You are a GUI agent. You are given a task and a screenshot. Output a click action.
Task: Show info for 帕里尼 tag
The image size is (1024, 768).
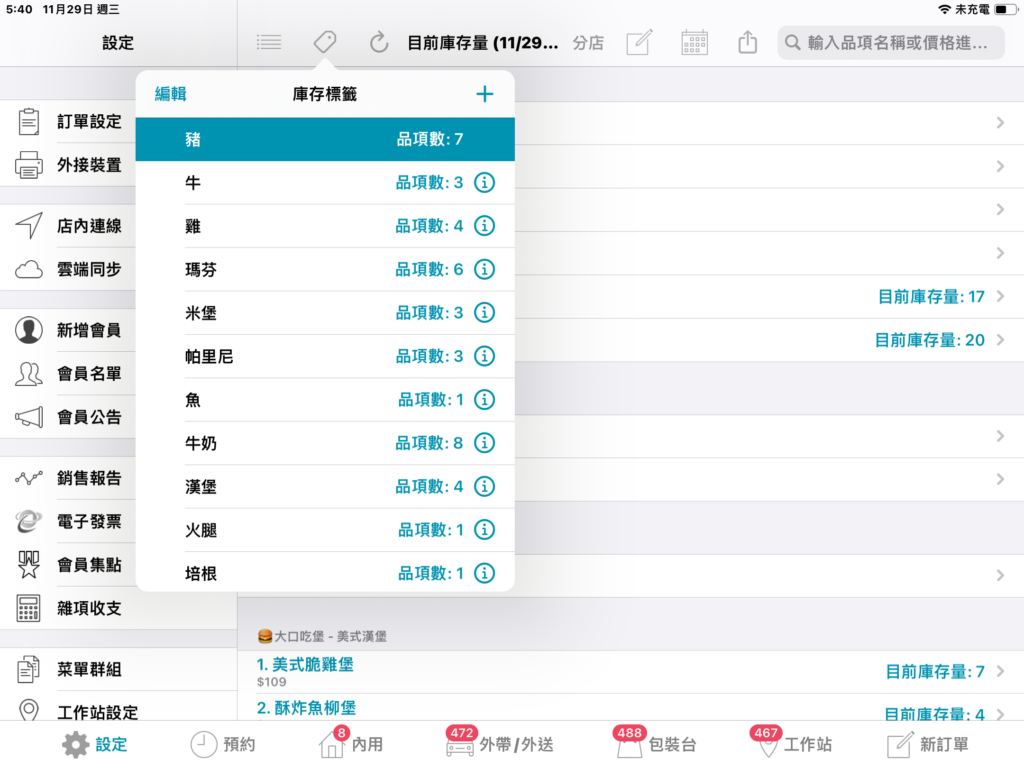[484, 356]
